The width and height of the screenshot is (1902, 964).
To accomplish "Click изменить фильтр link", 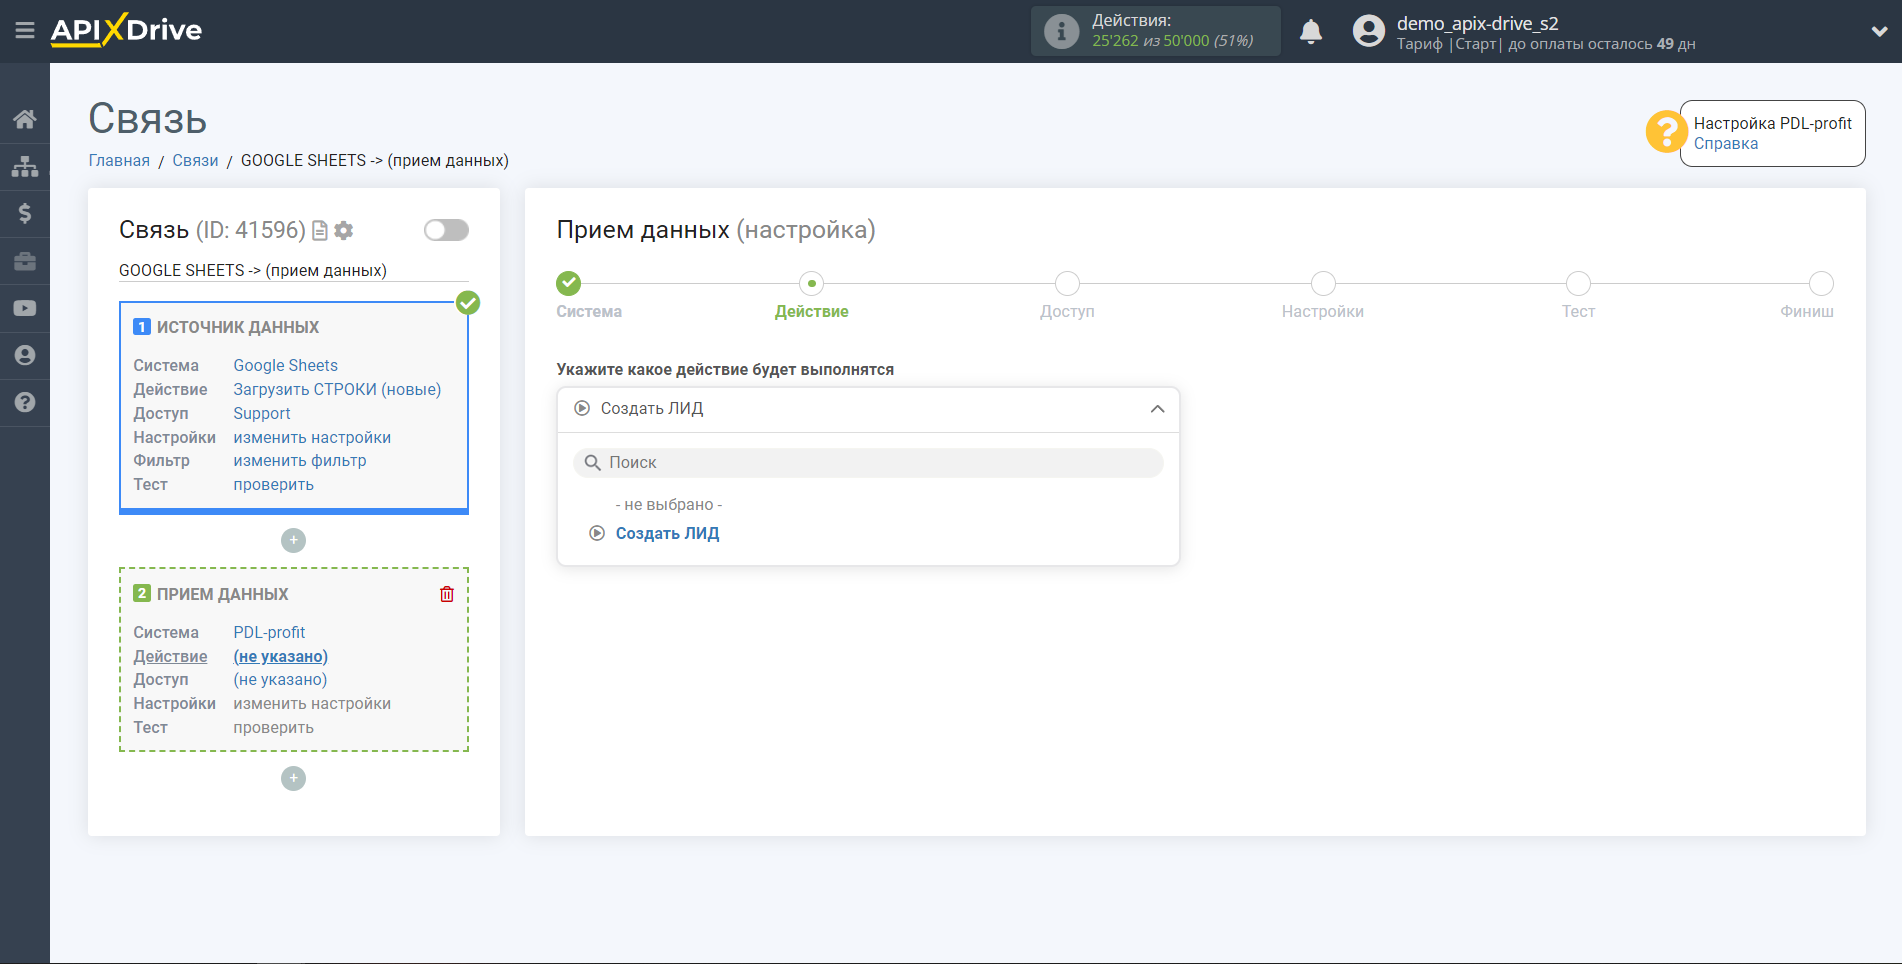I will pyautogui.click(x=300, y=461).
